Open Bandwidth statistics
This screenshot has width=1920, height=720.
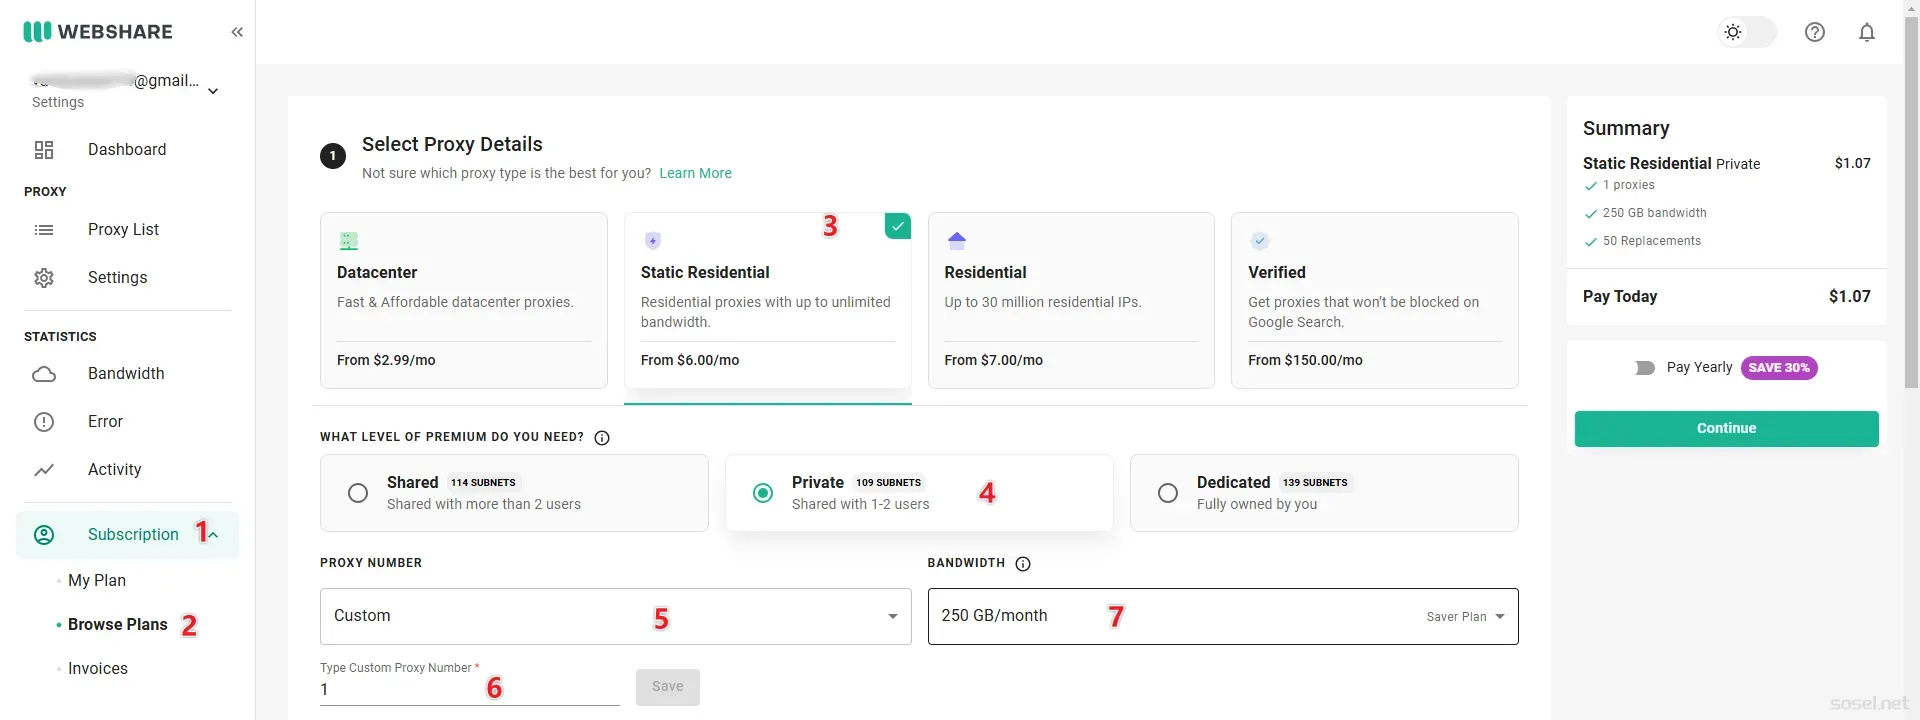127,374
